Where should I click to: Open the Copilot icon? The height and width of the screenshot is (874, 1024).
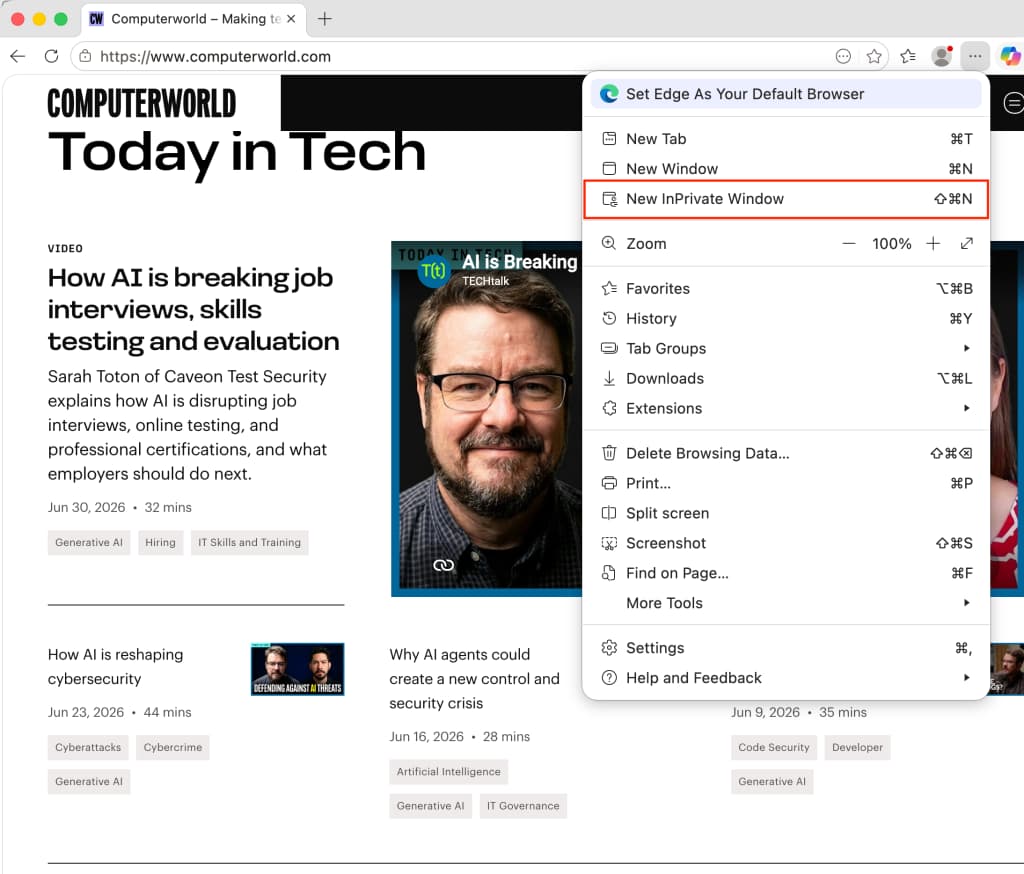(x=1010, y=57)
